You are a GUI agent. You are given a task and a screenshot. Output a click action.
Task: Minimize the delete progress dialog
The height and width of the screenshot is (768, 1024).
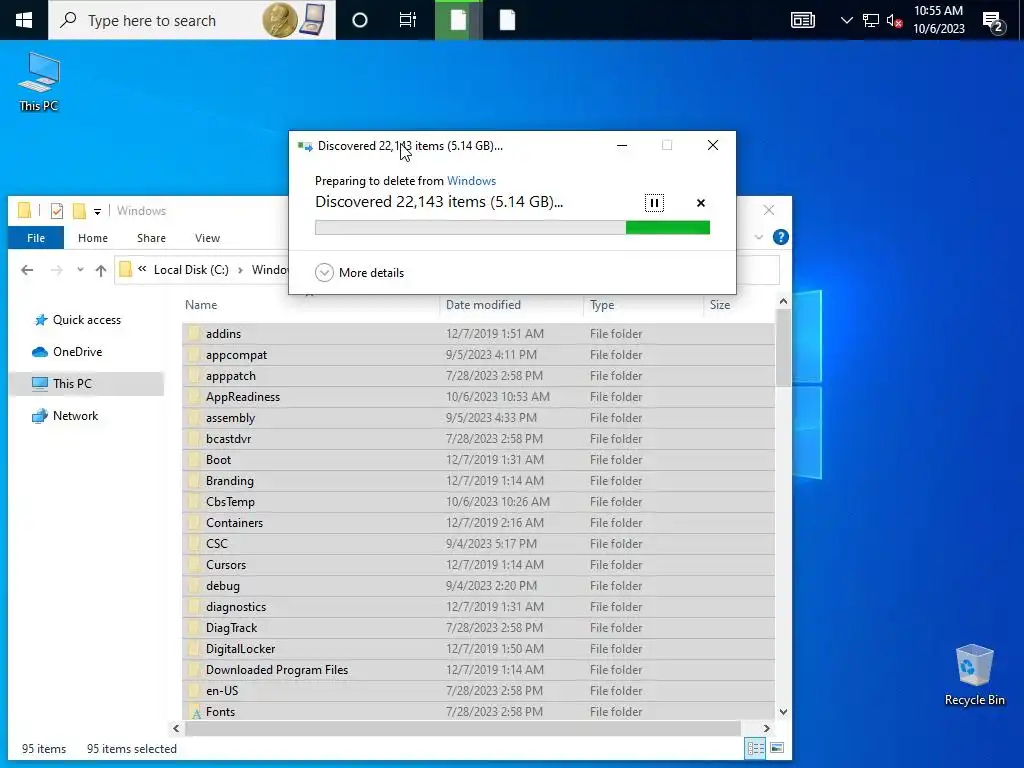pos(622,145)
